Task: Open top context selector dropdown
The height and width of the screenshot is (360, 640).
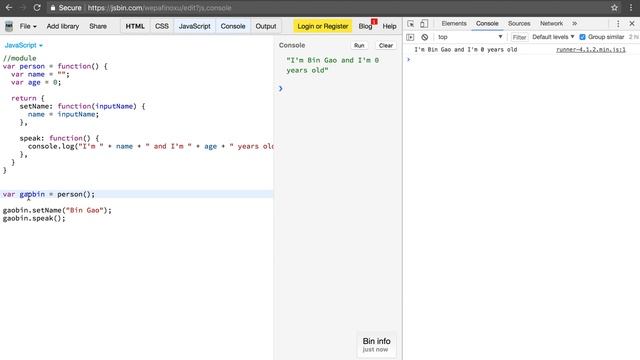Action: tap(469, 37)
